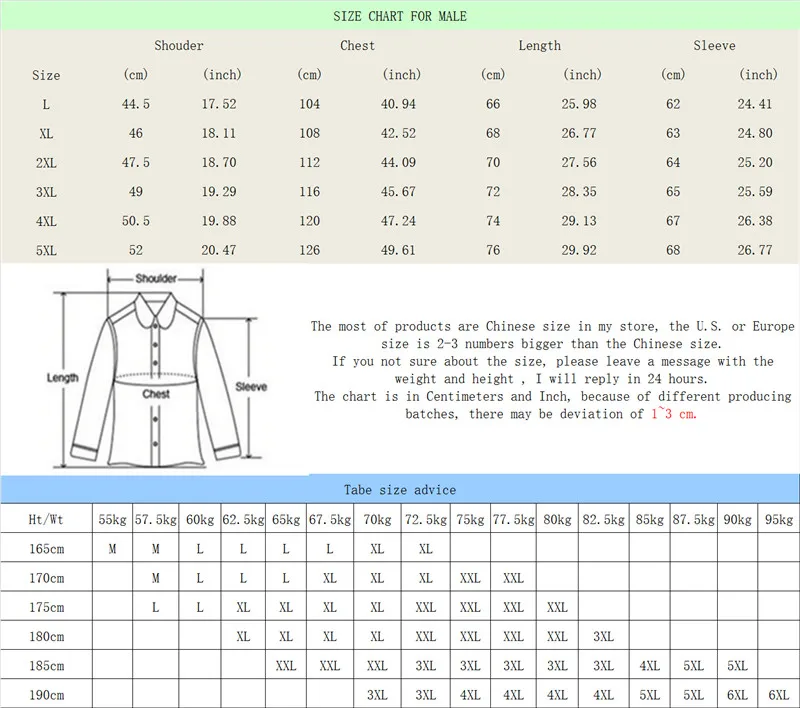Select the "3XL" cell in the 180cm row
800x708 pixels.
[x=604, y=637]
